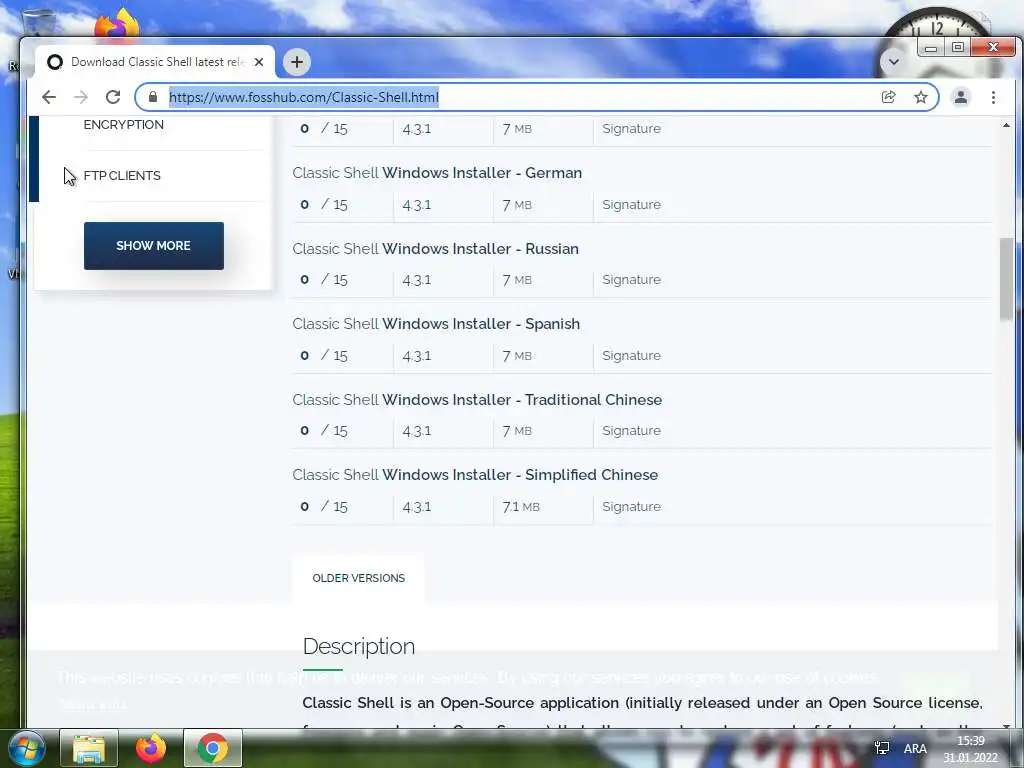This screenshot has width=1024, height=768.
Task: Click the 0 / 15 scan result for Russian
Action: (324, 280)
